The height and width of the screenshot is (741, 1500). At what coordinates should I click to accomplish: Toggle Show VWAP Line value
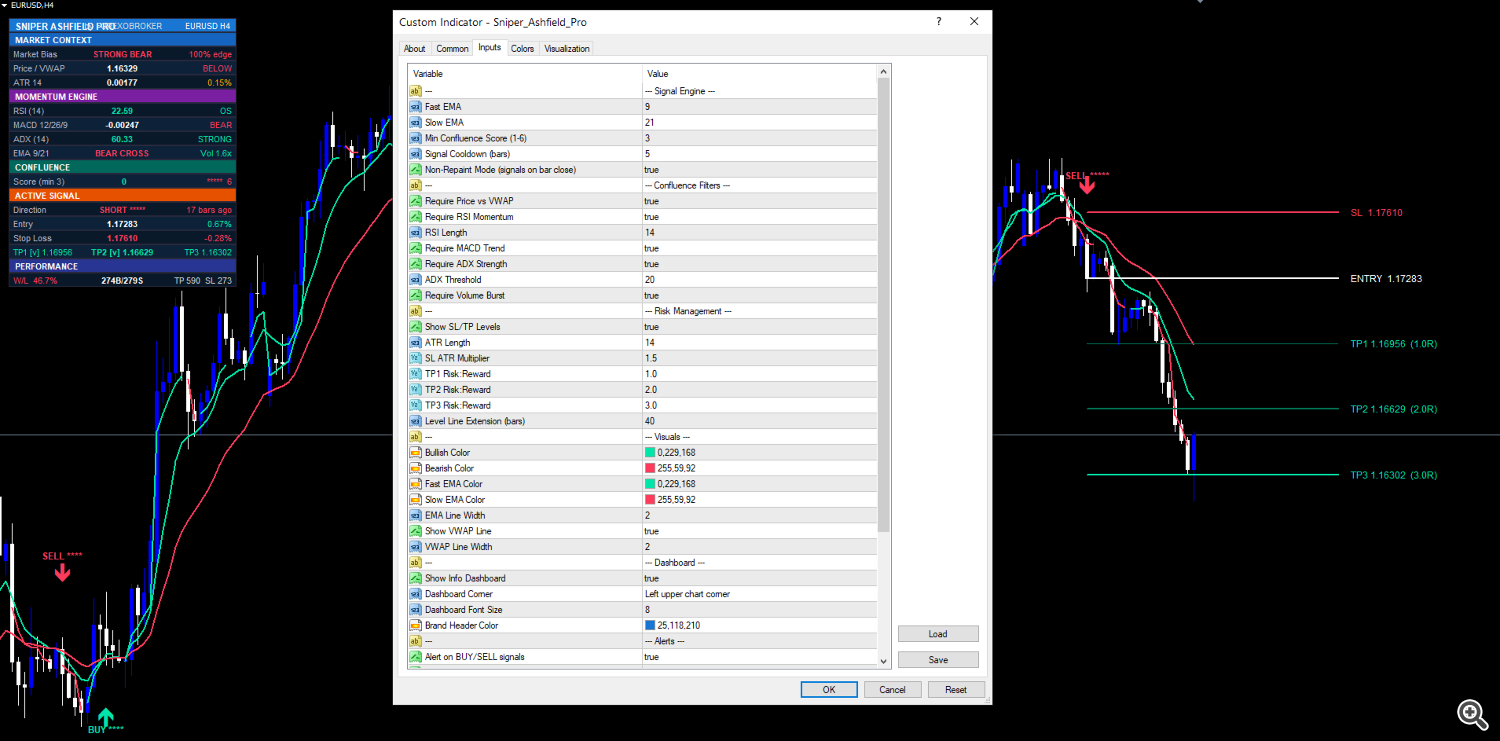759,531
